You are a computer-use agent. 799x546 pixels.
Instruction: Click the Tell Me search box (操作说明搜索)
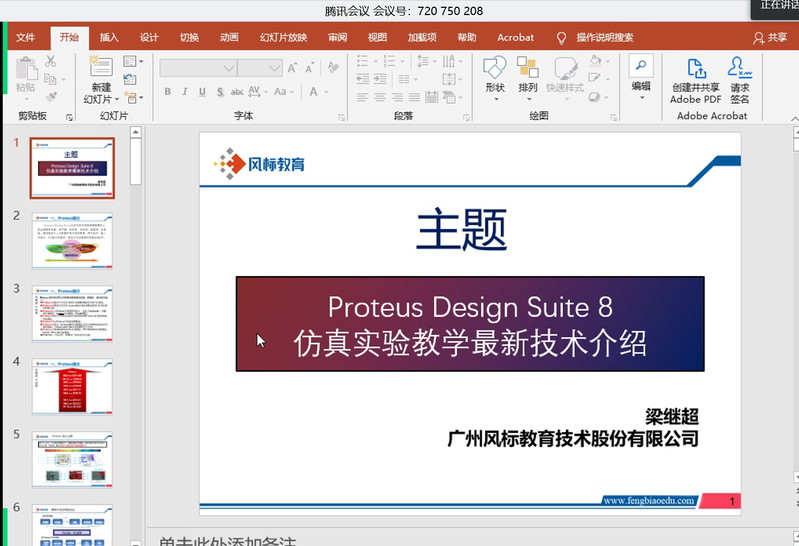tap(604, 38)
